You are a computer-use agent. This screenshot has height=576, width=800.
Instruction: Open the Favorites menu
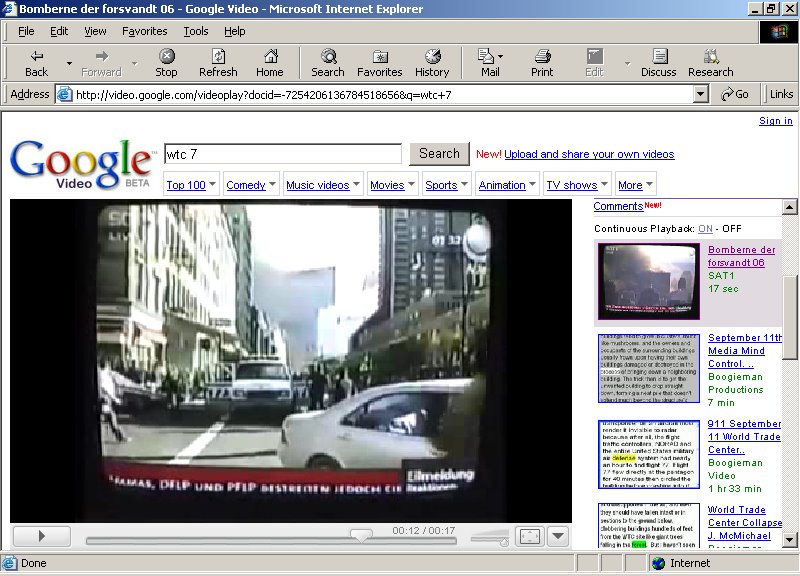tap(144, 31)
